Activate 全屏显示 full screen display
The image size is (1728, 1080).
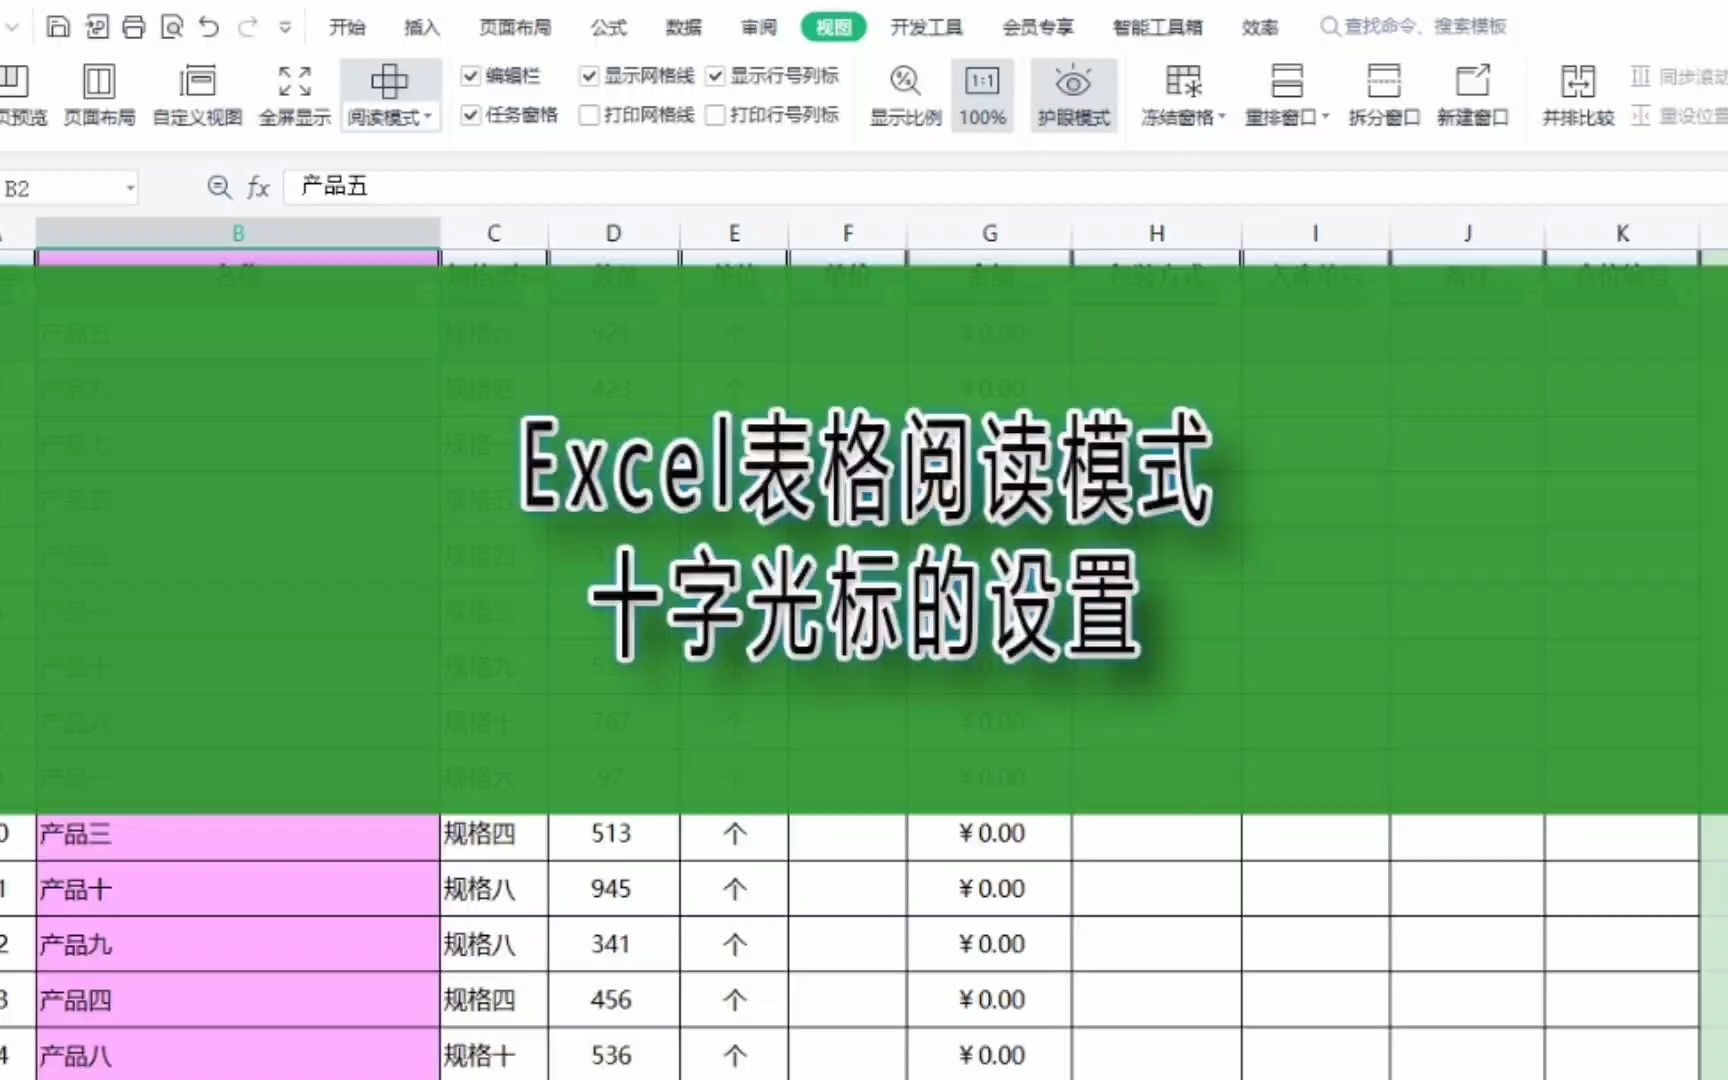tap(294, 96)
